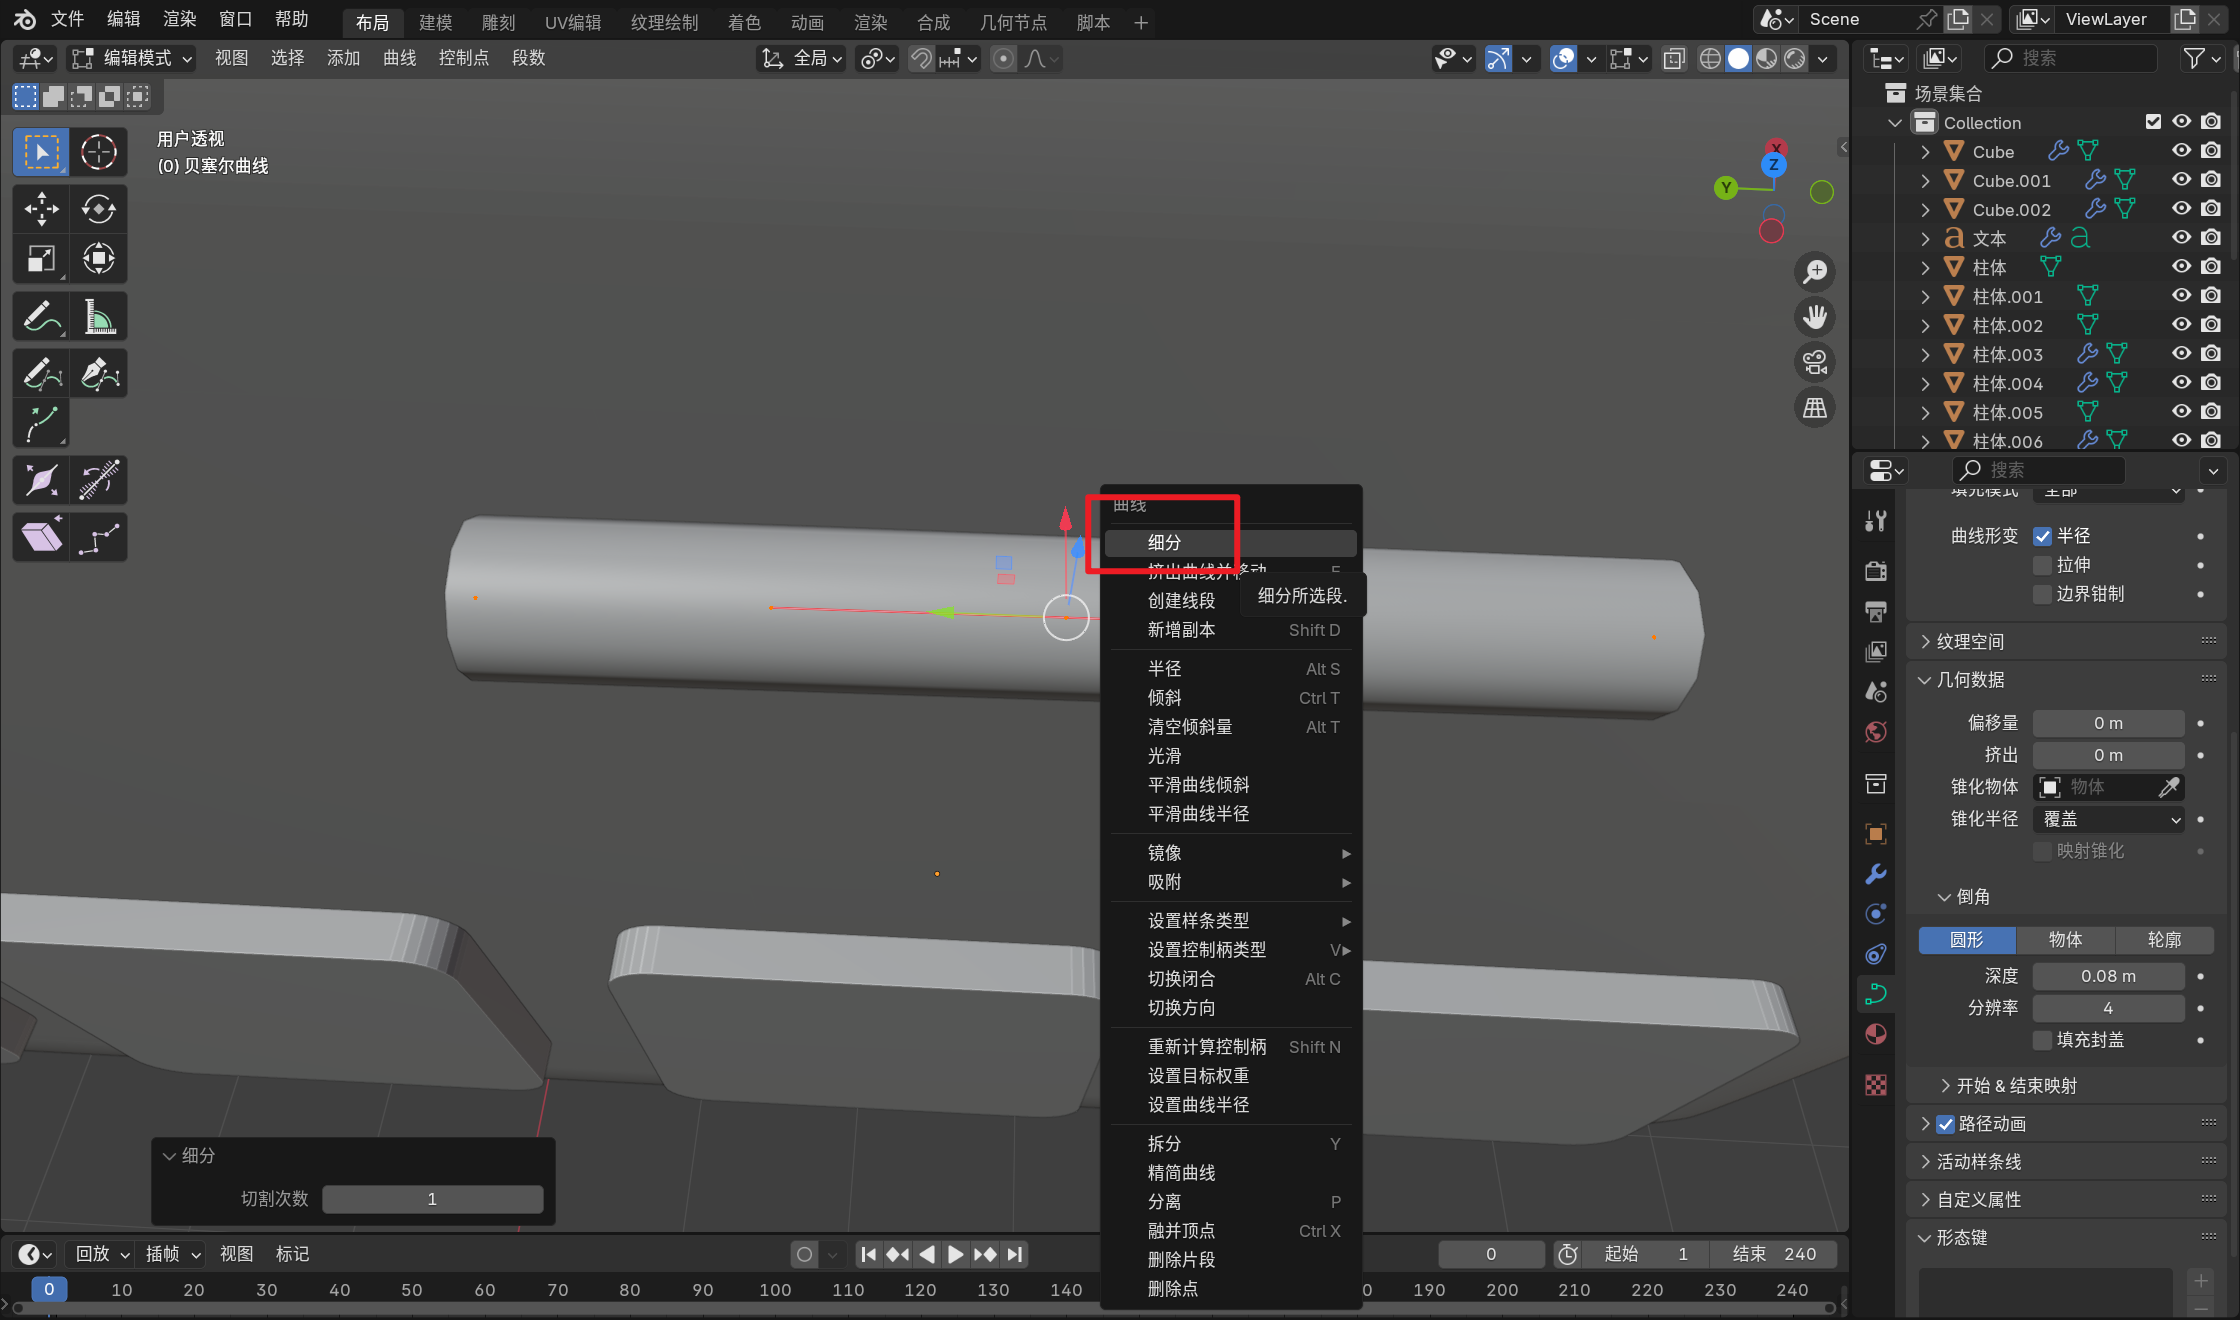Hide Cube.001 with its eye icon
The width and height of the screenshot is (2240, 1320).
click(x=2181, y=180)
